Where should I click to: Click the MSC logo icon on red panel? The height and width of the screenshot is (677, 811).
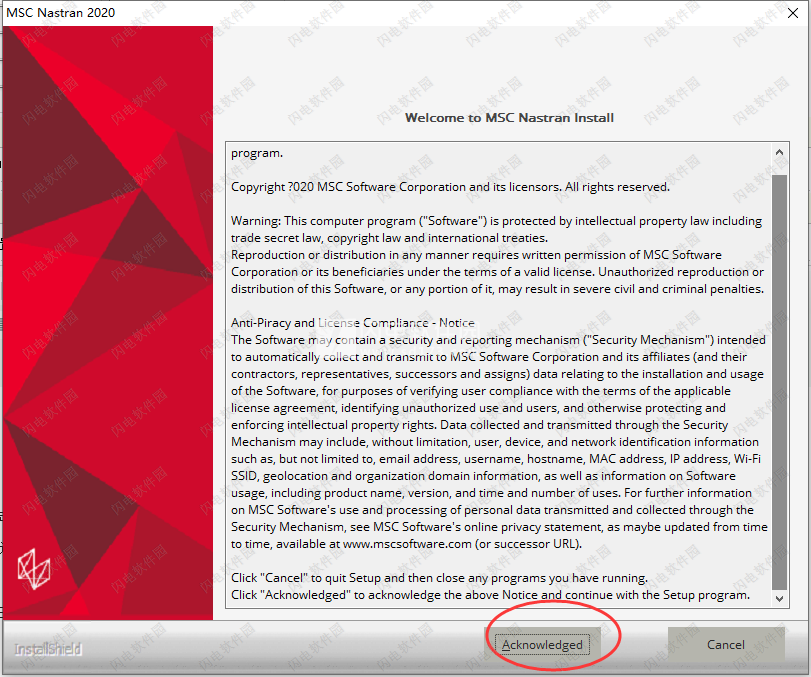point(34,569)
